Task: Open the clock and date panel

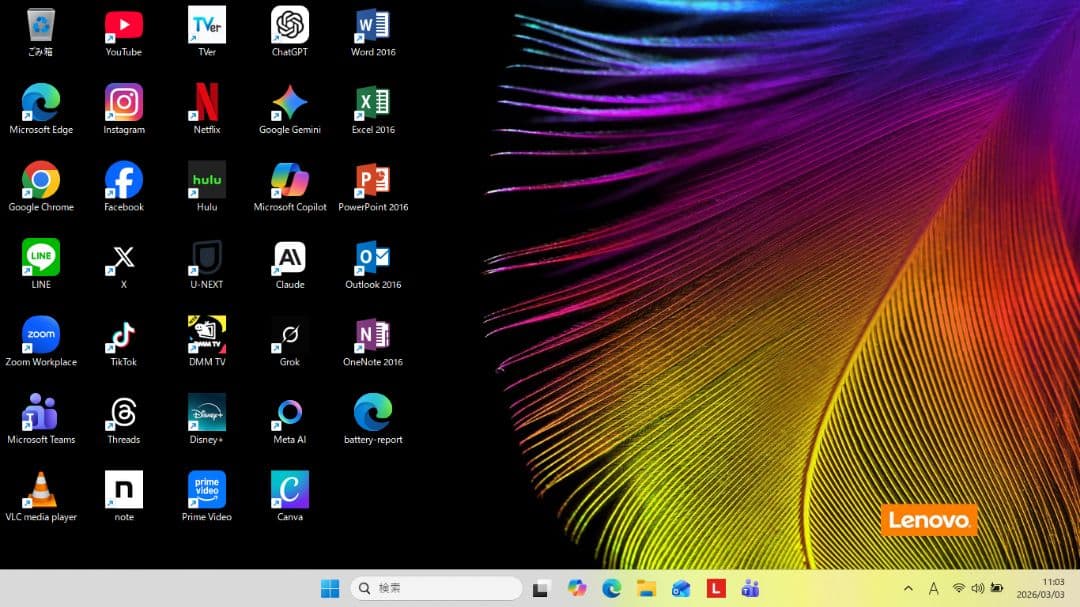Action: tap(1040, 588)
